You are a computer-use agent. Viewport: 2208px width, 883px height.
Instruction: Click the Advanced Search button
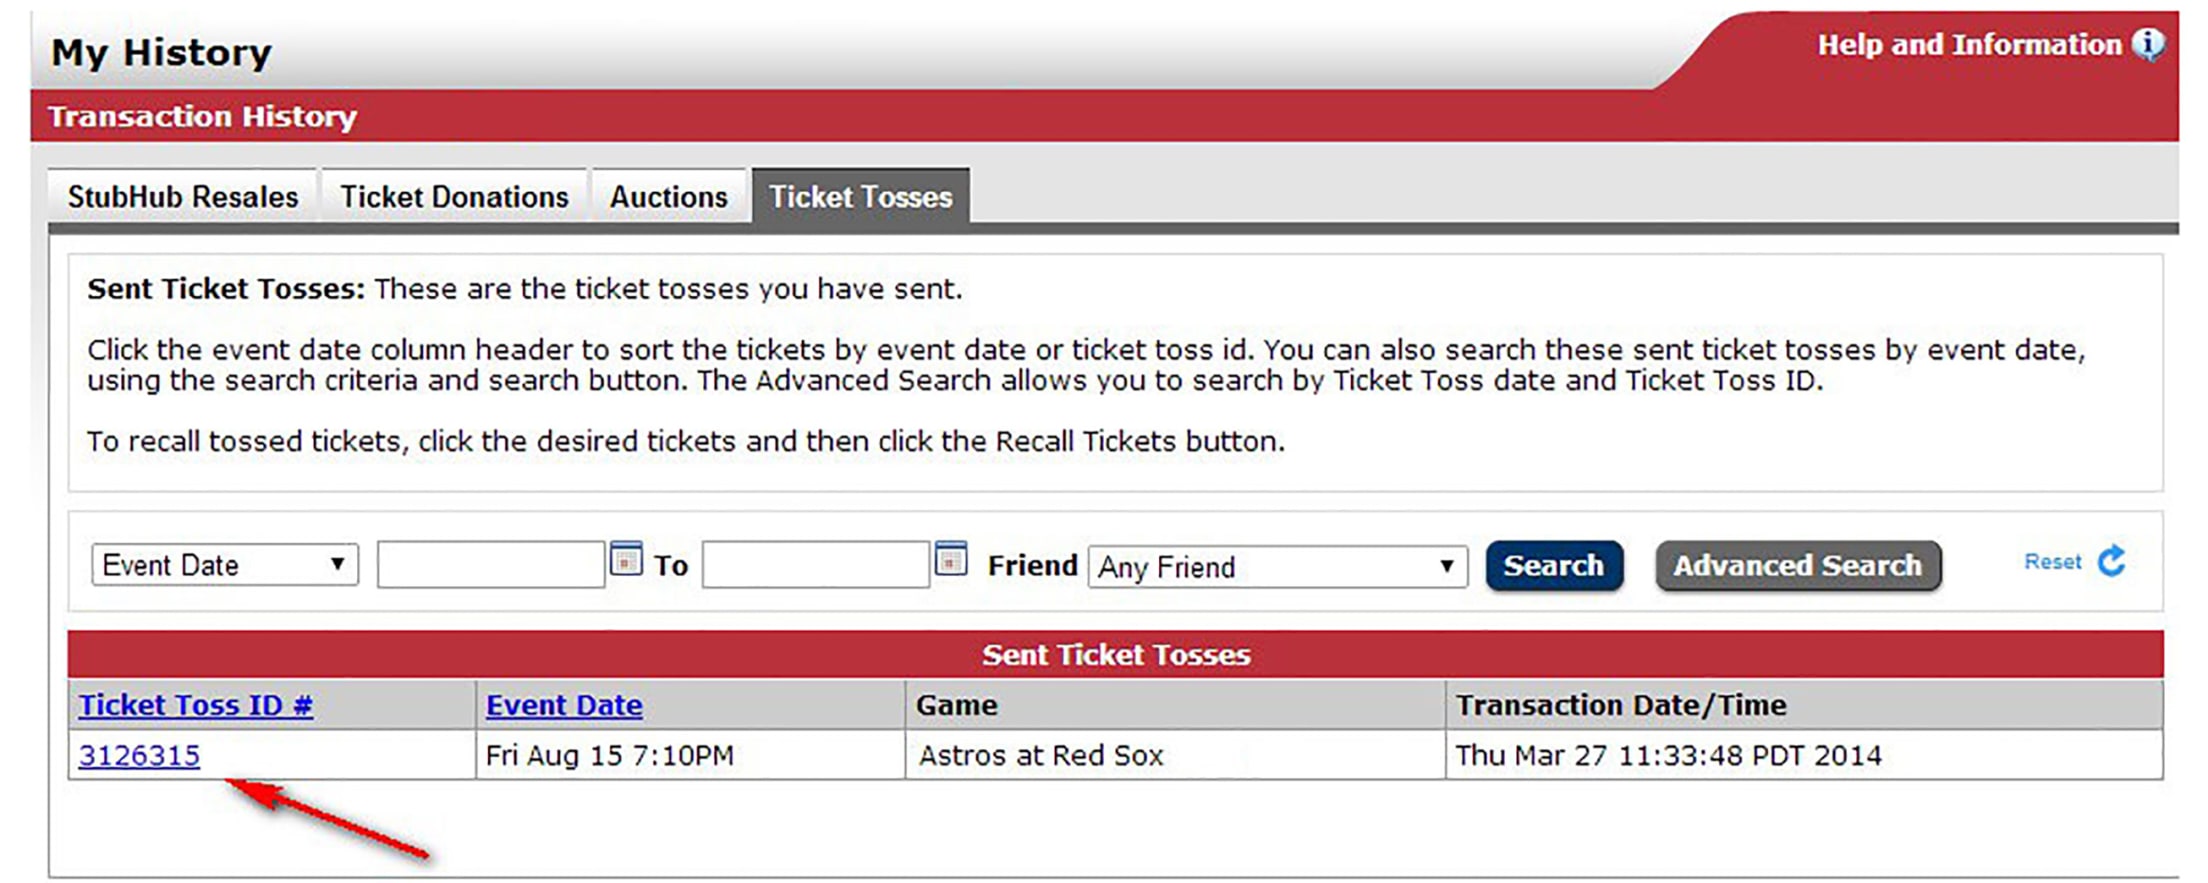(1797, 566)
